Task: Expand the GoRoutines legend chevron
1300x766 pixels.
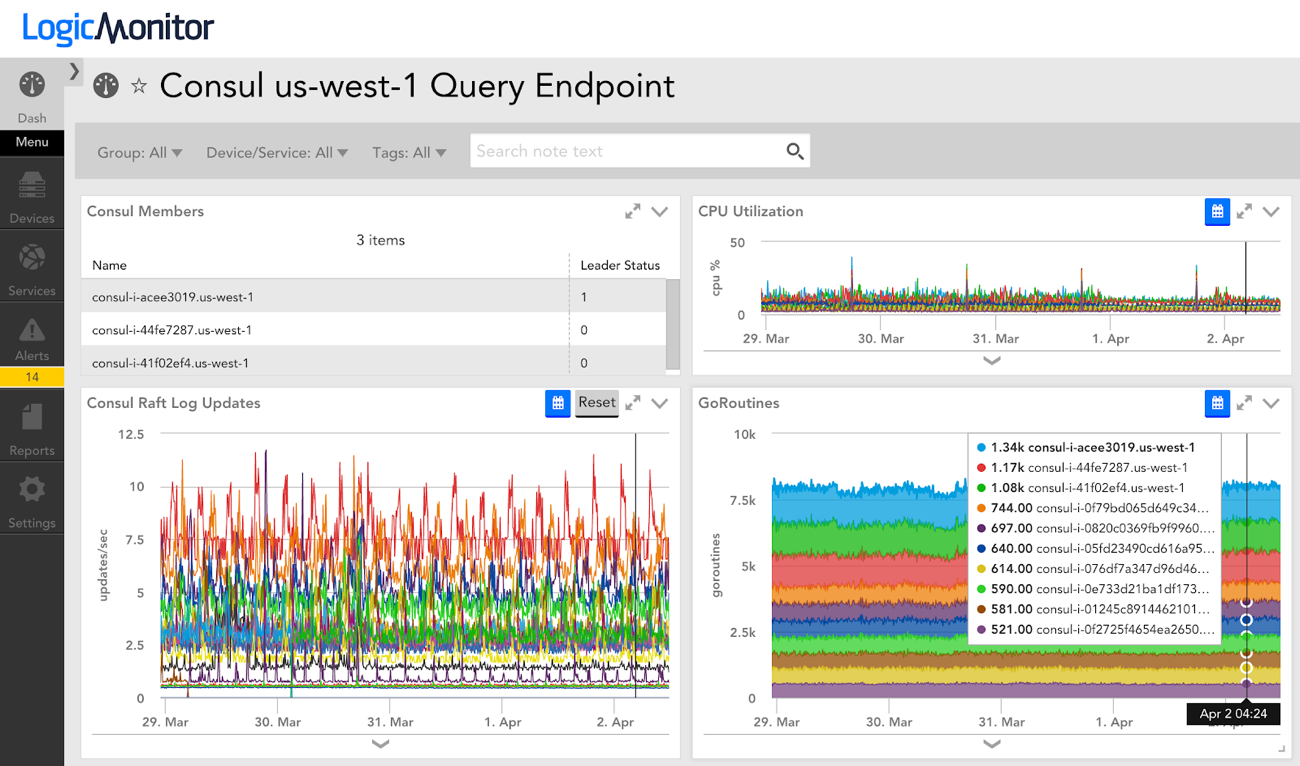Action: tap(991, 744)
